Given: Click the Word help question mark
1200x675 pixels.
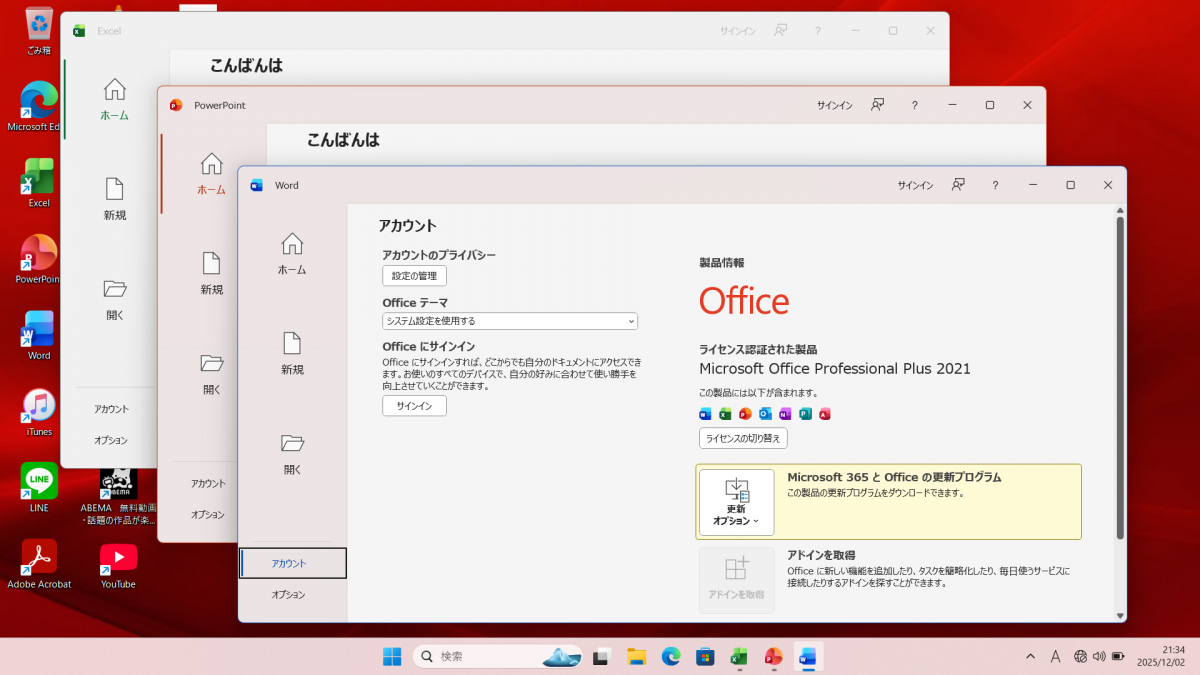Looking at the screenshot, I should [x=995, y=185].
